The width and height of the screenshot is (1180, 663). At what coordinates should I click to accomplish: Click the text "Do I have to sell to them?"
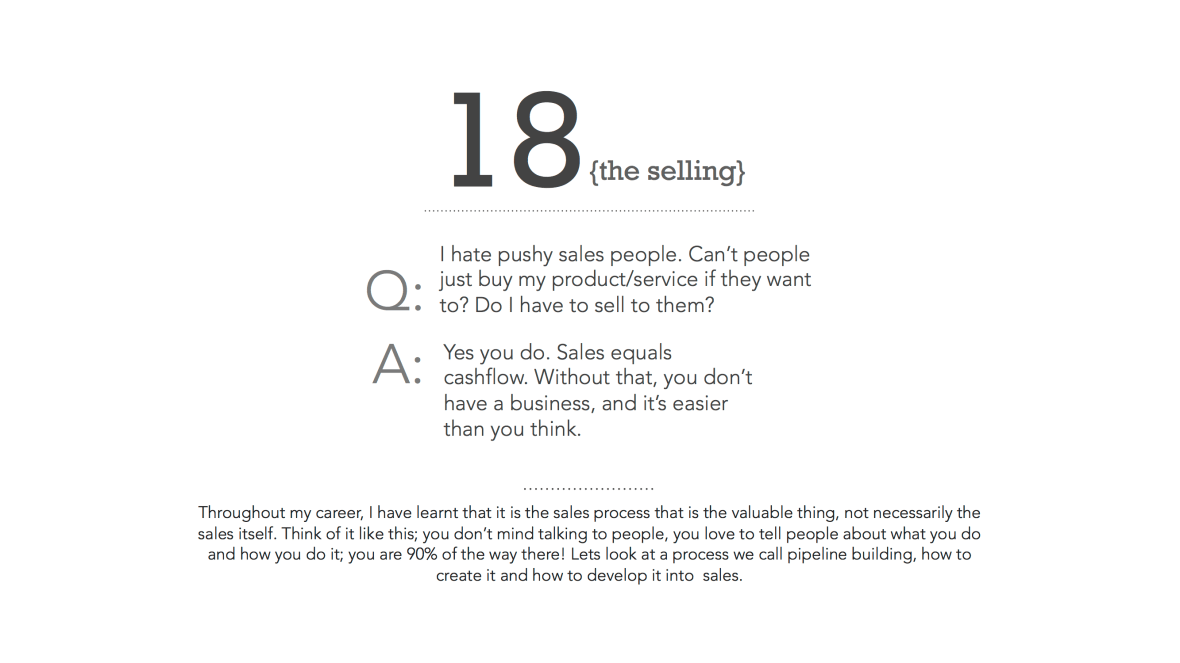(595, 306)
